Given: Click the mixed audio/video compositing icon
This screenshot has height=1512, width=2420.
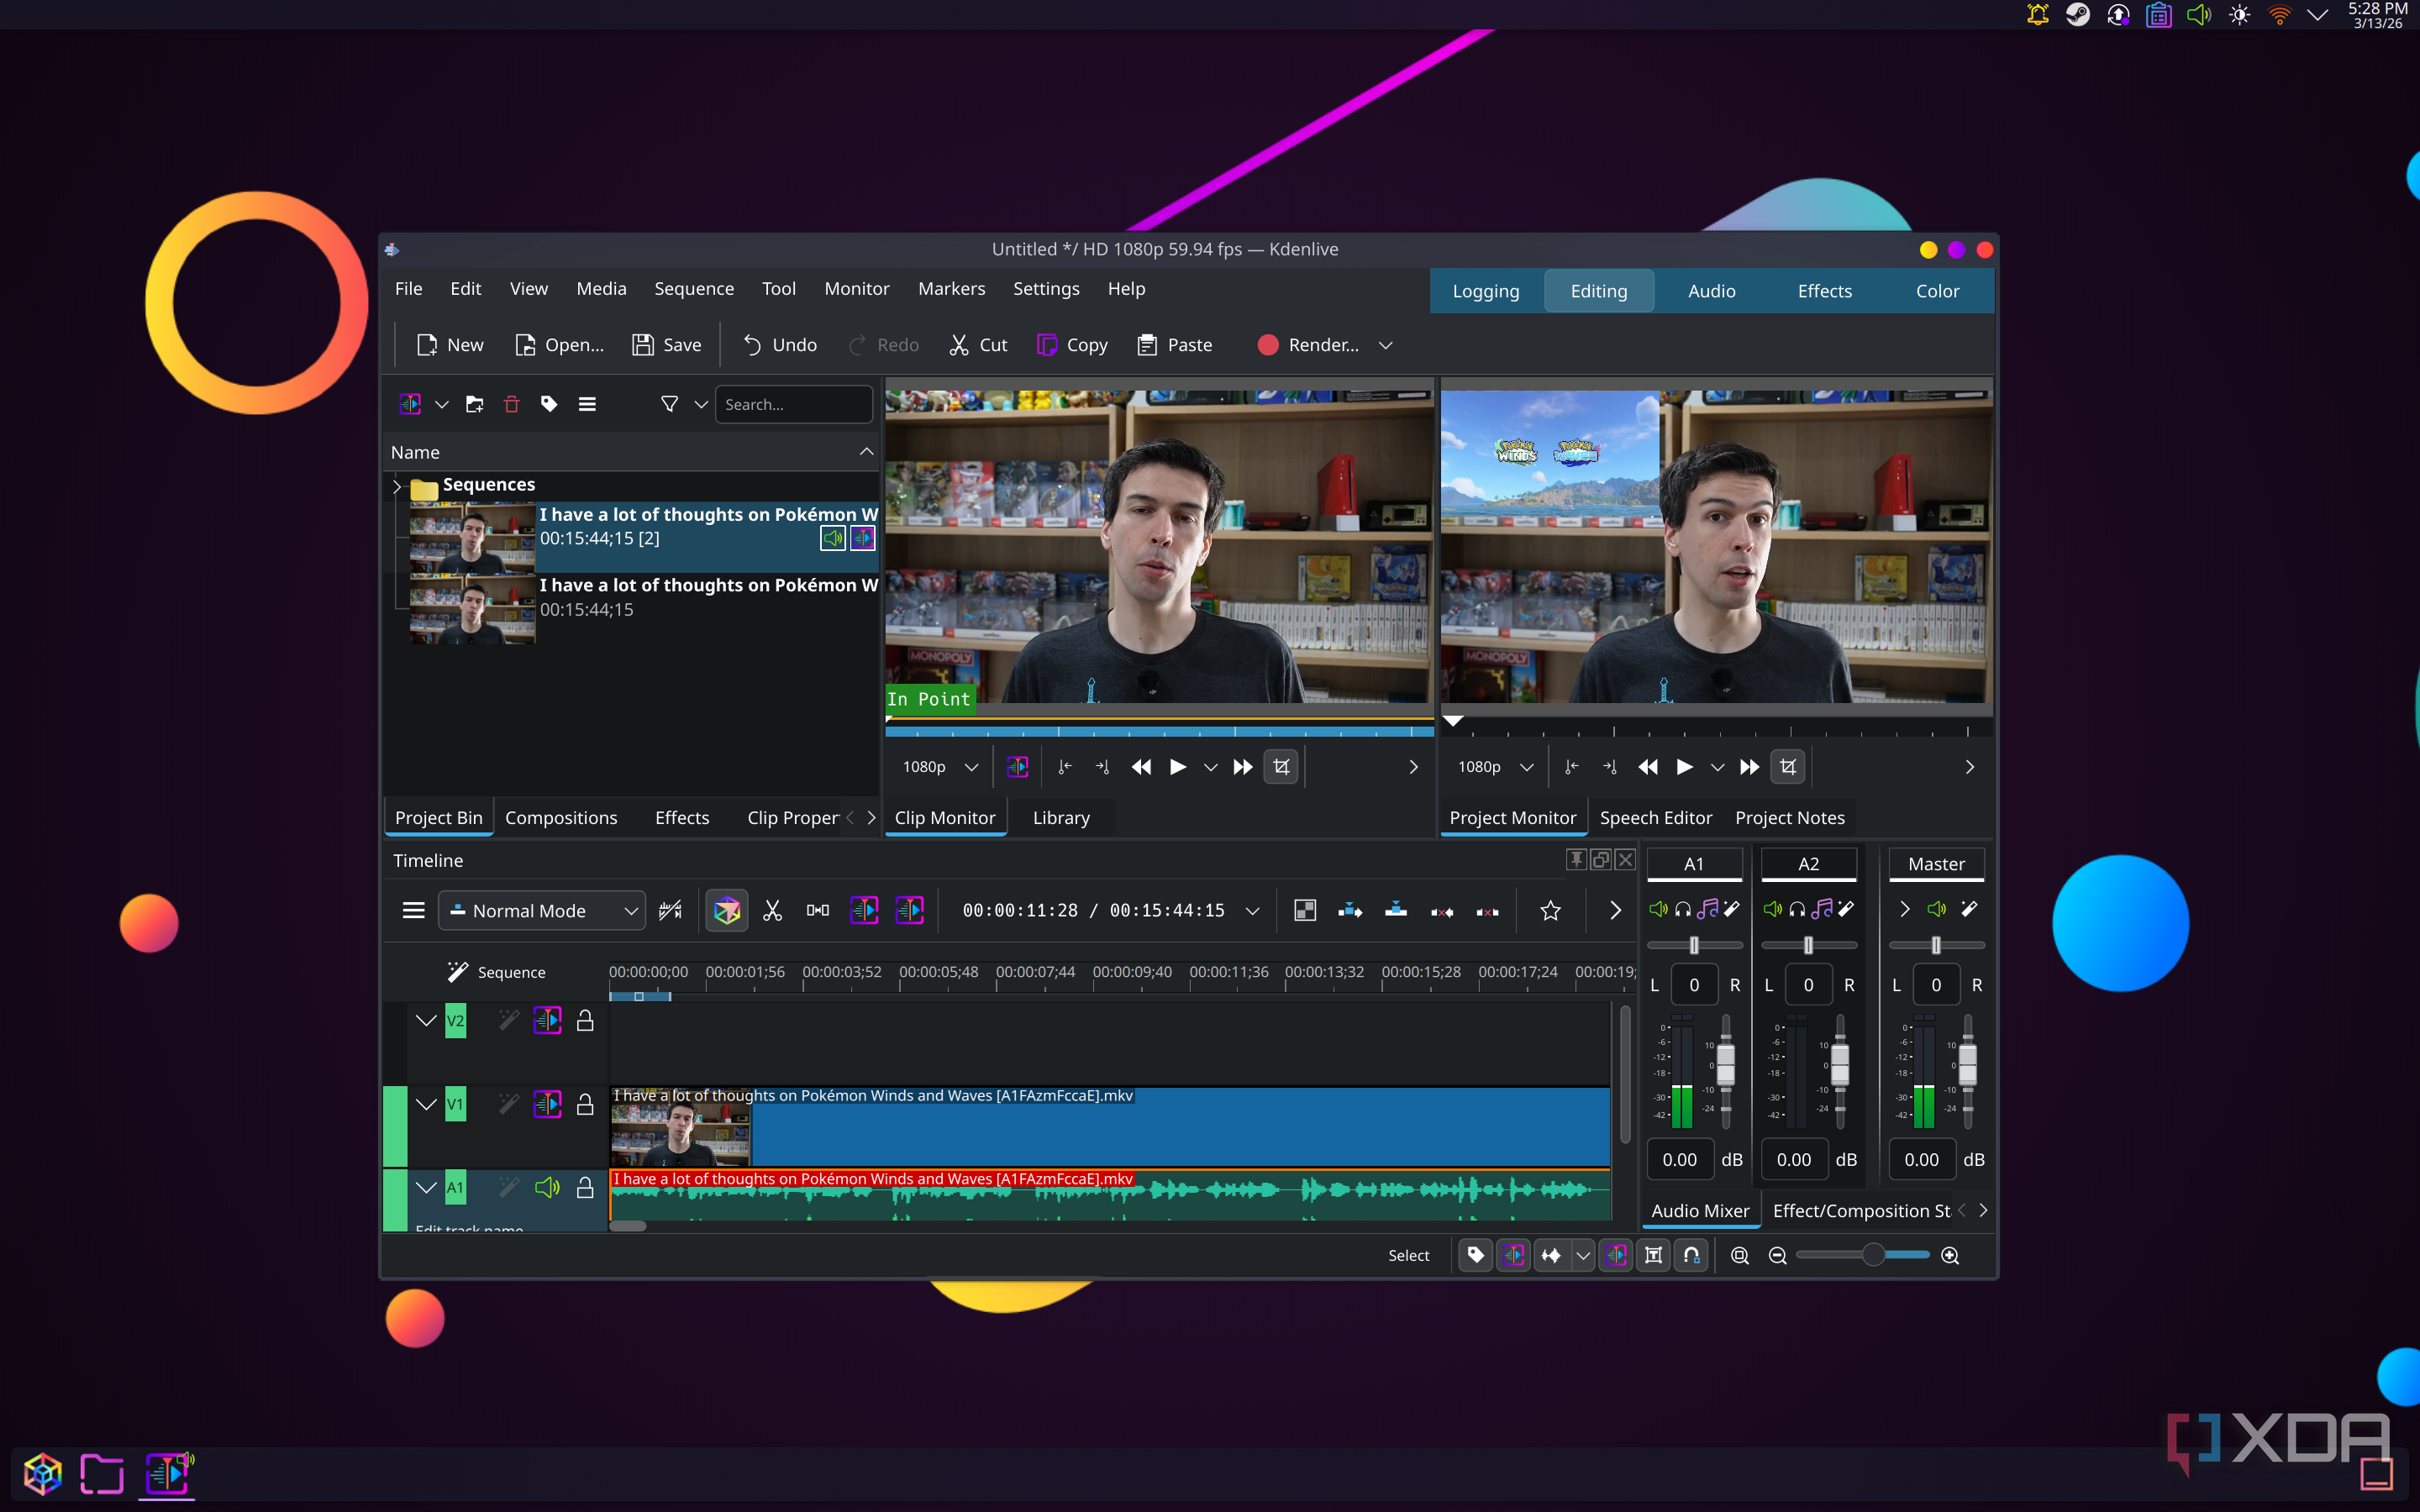Looking at the screenshot, I should (x=1305, y=910).
